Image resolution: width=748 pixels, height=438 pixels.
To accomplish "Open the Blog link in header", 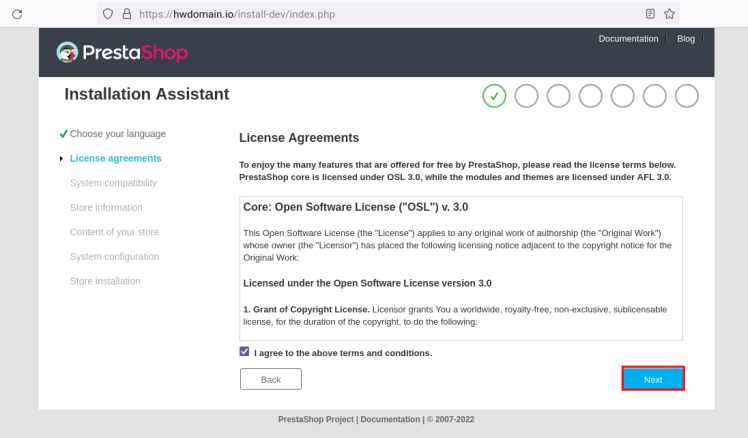I will (685, 39).
